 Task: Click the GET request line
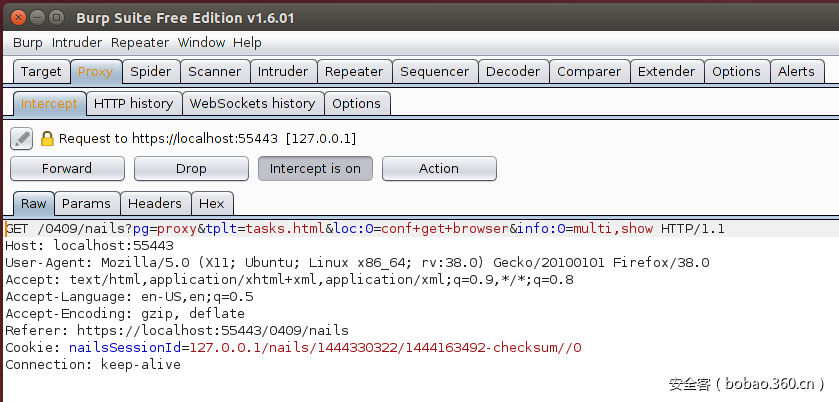365,229
